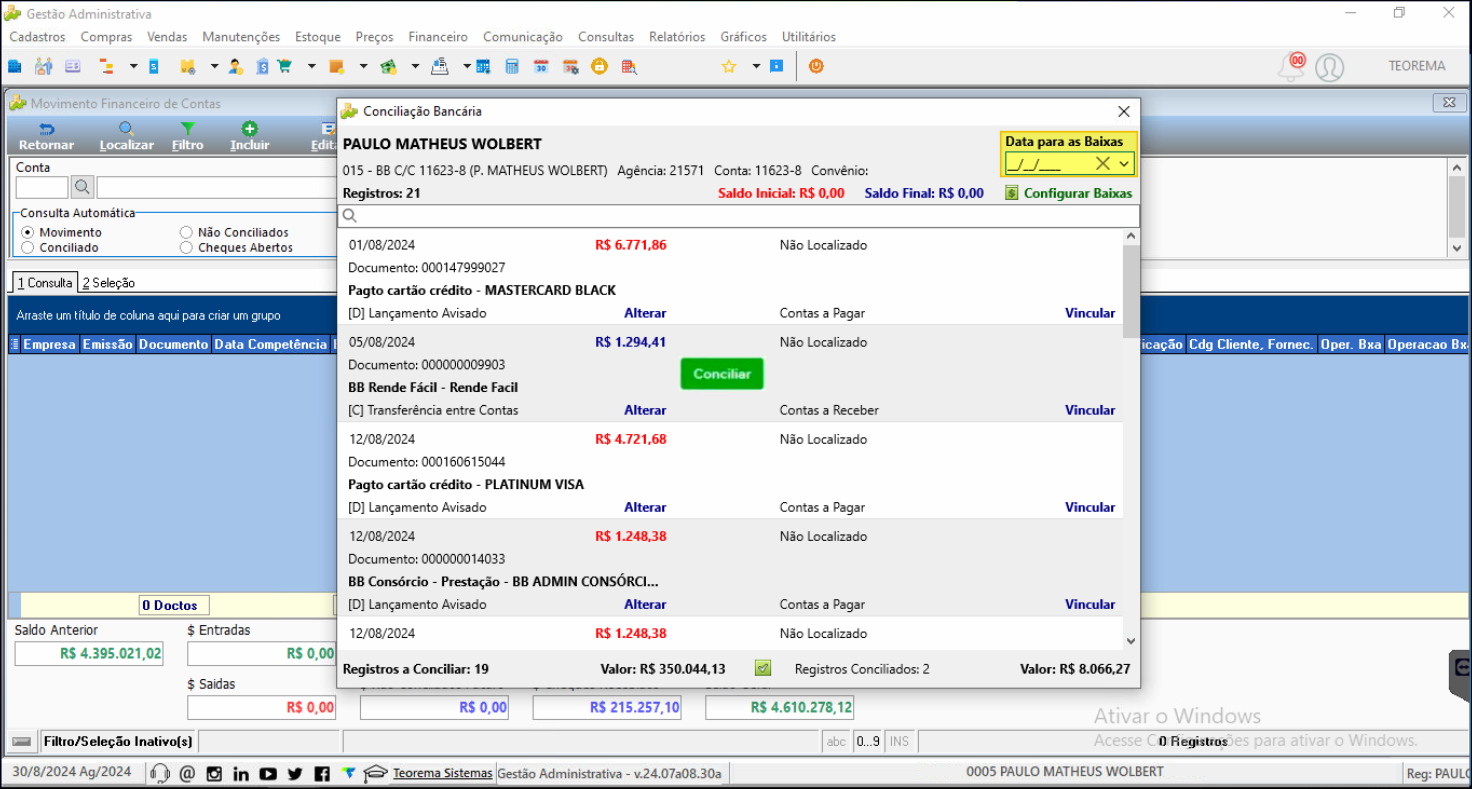Screen dimensions: 1472x789
Task: Open the calculator toolbar icon
Action: pos(512,66)
